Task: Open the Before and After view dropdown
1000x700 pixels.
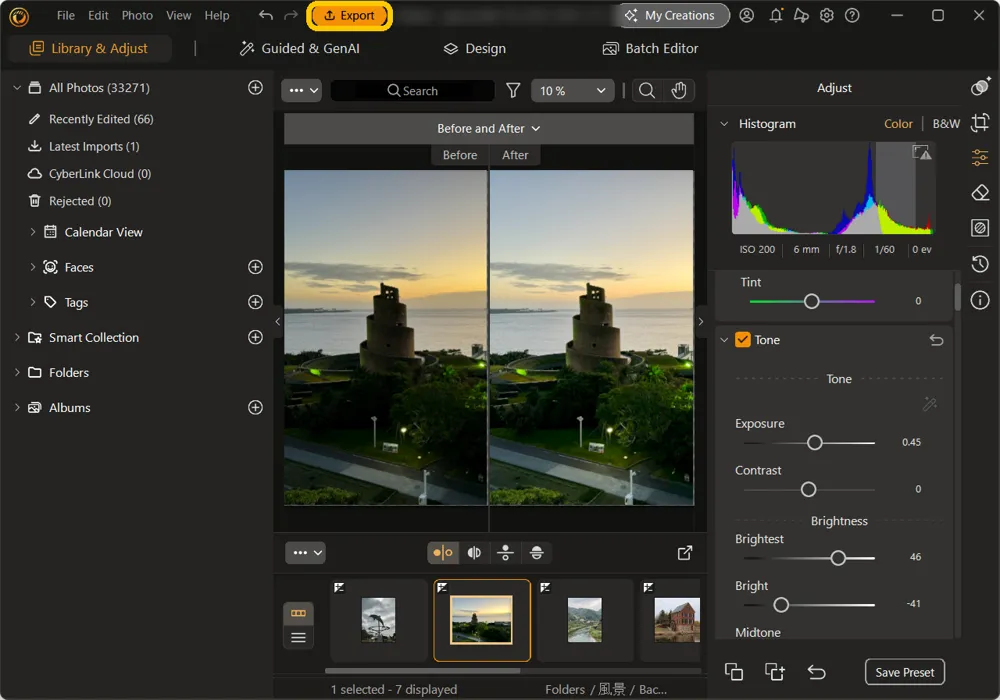Action: (489, 129)
